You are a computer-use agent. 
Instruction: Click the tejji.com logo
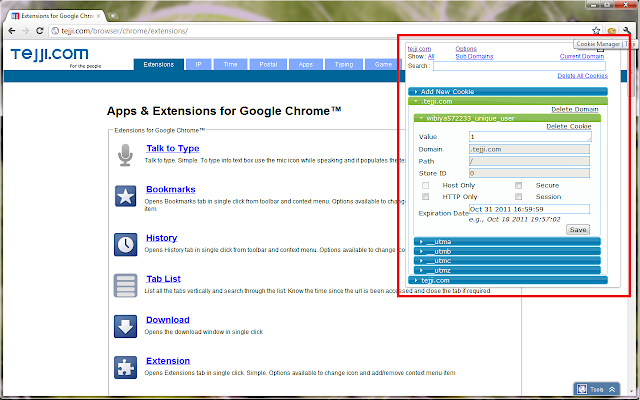[x=49, y=55]
